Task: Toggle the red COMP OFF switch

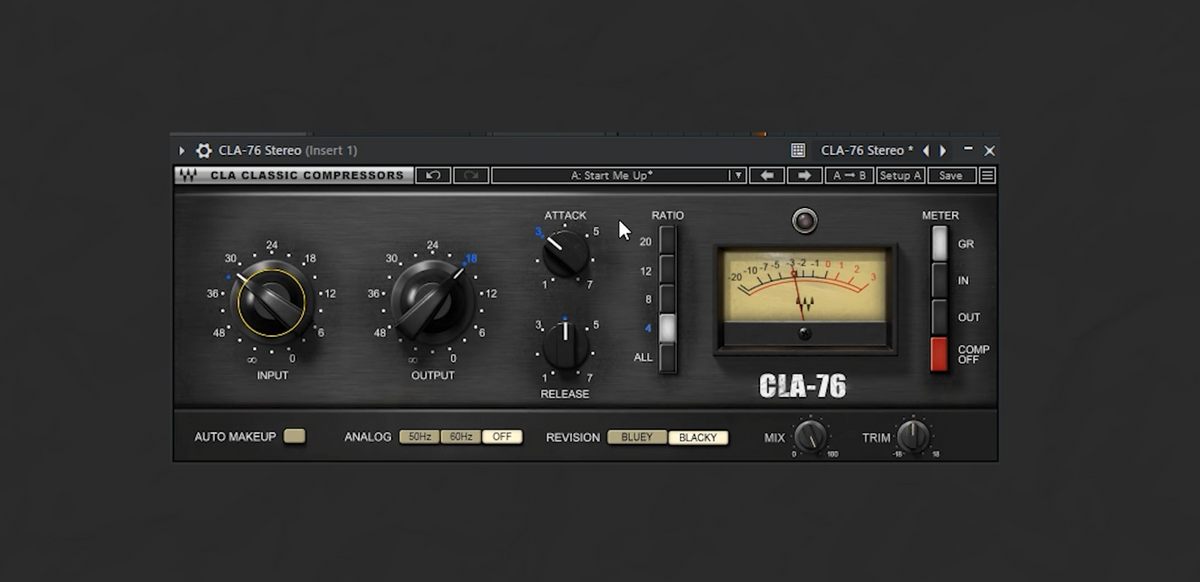Action: tap(939, 354)
